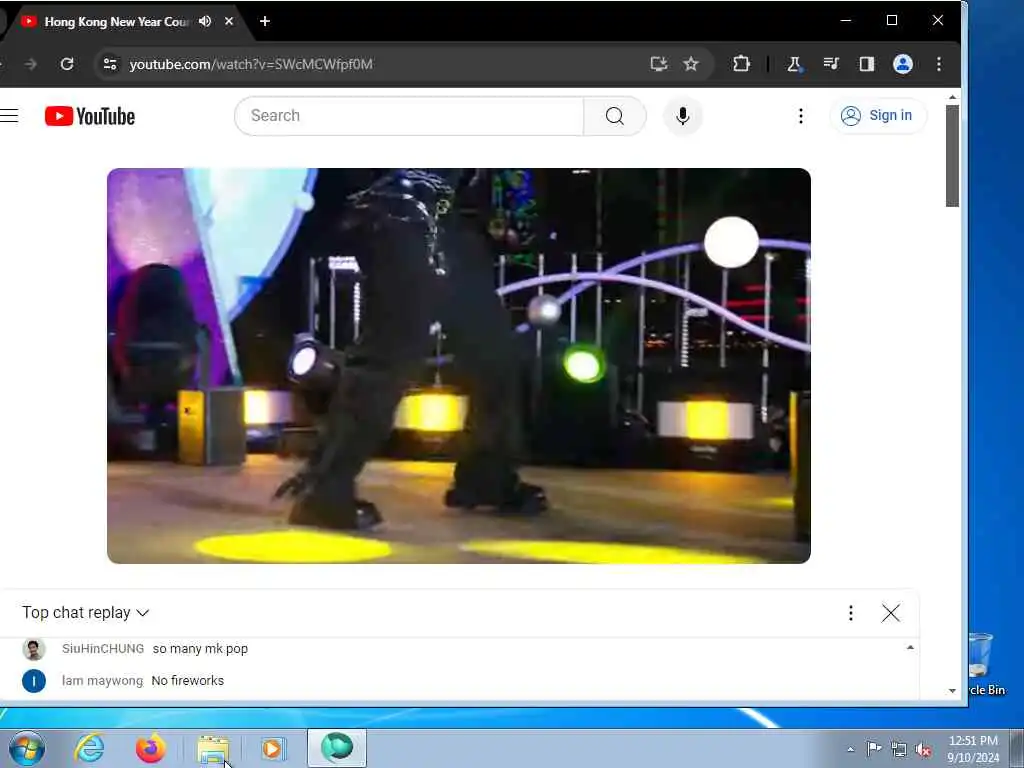Viewport: 1024px width, 768px height.
Task: Click the youtube.com address bar URL
Action: (x=251, y=64)
